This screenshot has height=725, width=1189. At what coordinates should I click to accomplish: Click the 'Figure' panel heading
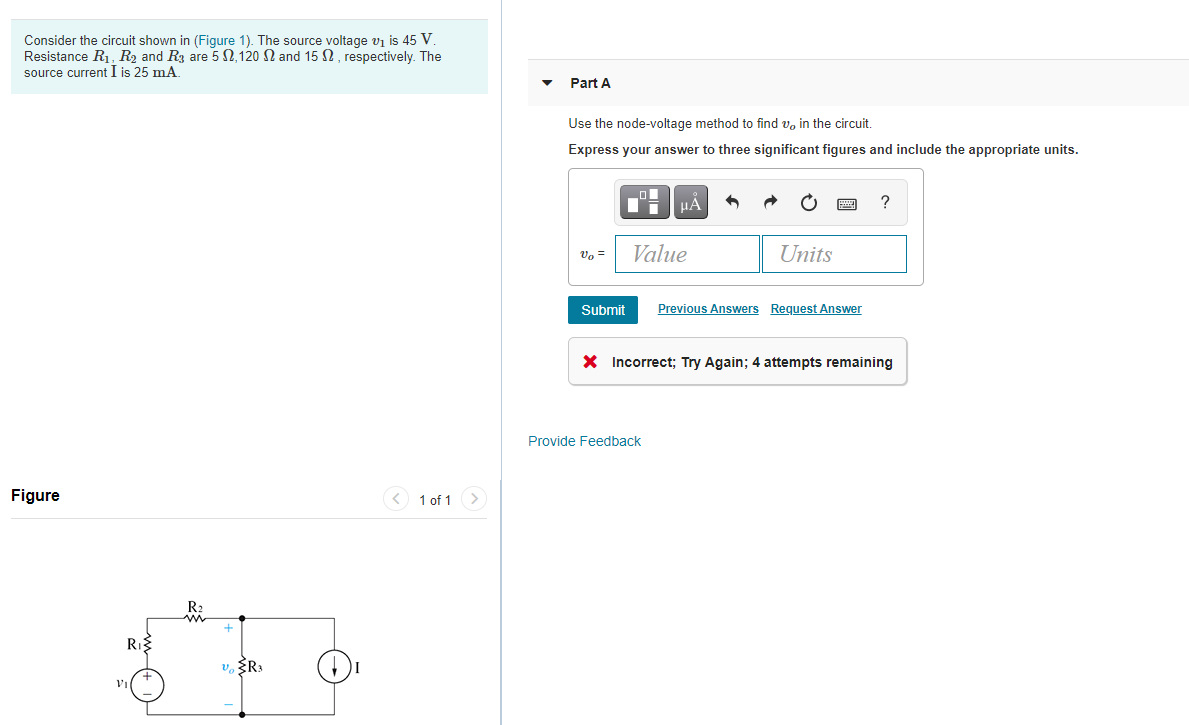click(35, 495)
